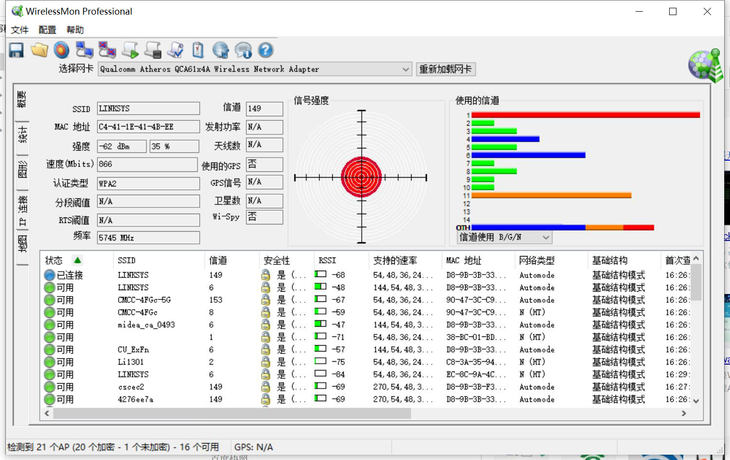Screen dimensions: 730x460
Task: Click the 认证类型 field showing WPA2
Action: (148, 183)
